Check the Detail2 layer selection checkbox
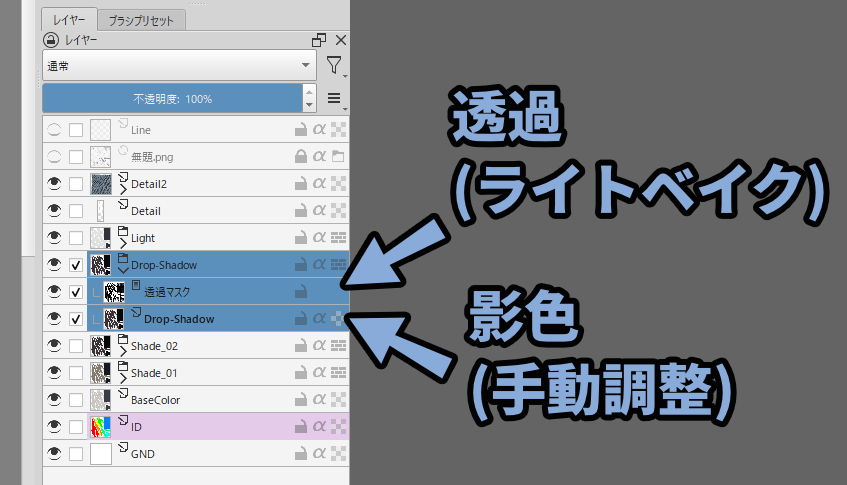 point(76,184)
